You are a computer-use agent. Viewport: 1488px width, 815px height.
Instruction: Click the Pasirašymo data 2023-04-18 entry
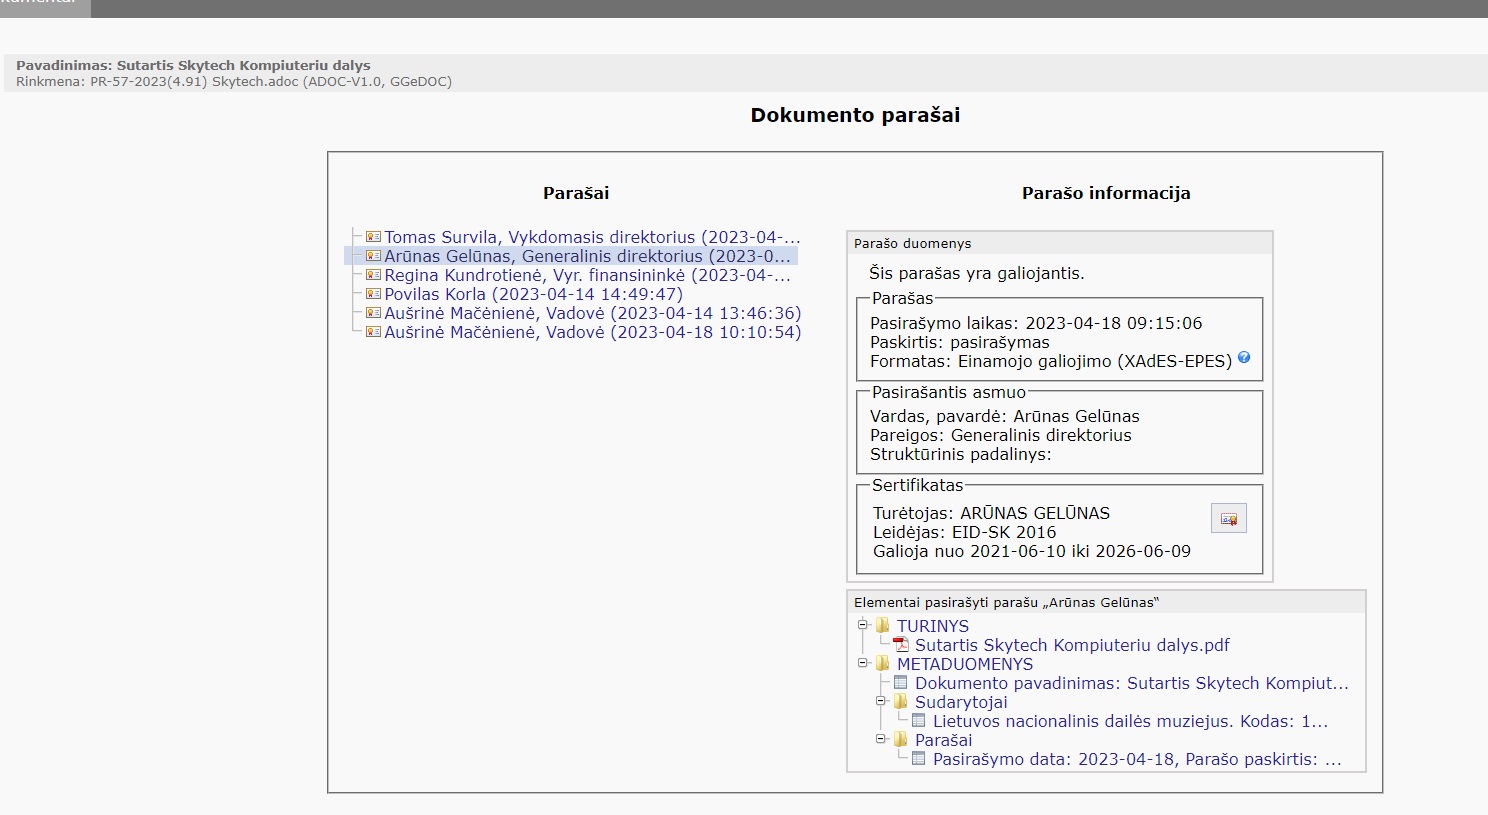tap(1137, 759)
